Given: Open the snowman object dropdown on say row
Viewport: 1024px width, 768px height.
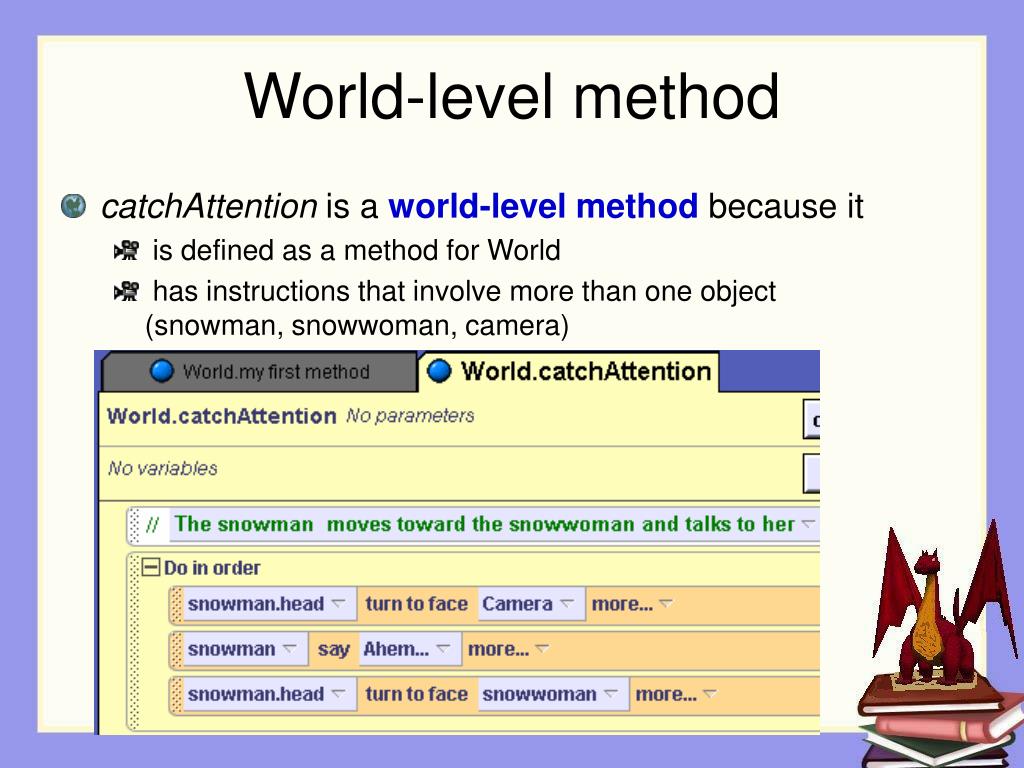Looking at the screenshot, I should tap(289, 648).
